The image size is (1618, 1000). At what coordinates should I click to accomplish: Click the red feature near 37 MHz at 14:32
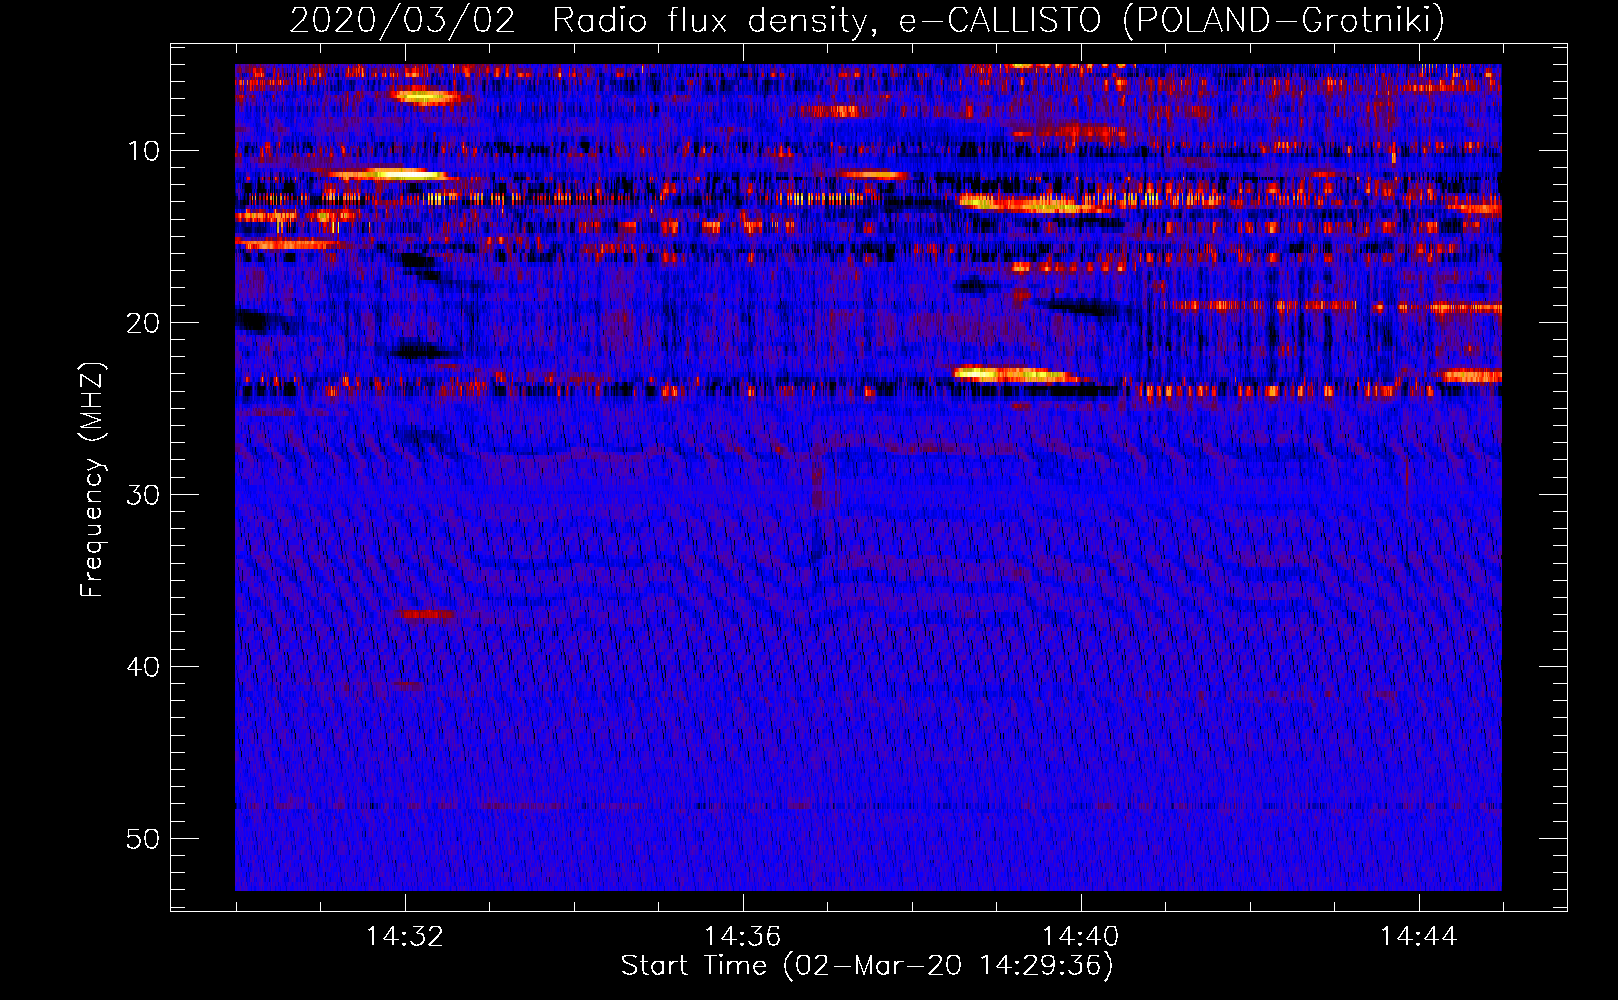(426, 613)
